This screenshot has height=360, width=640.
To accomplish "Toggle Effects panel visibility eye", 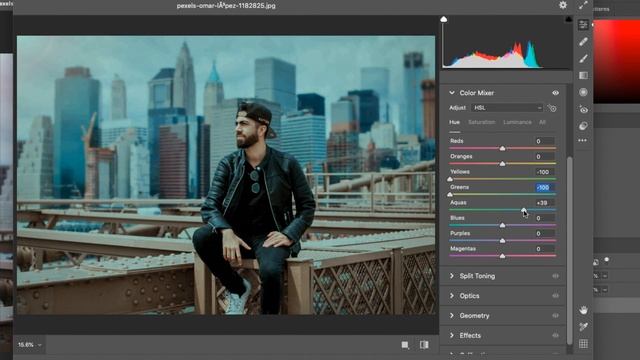I will pos(556,336).
